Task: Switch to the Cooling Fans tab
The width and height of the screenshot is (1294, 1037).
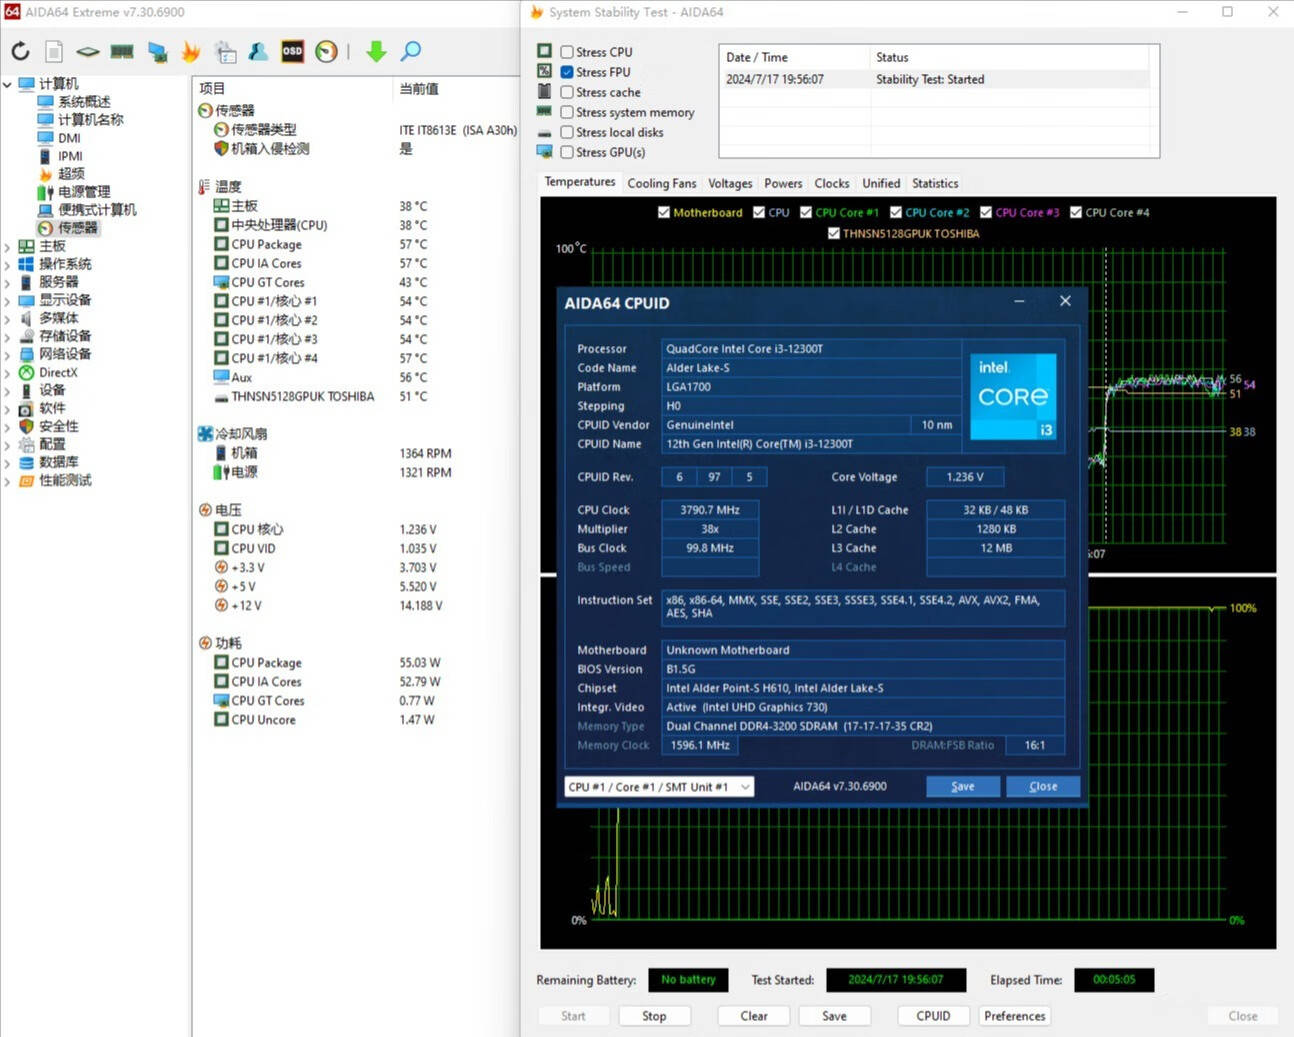Action: [x=661, y=183]
